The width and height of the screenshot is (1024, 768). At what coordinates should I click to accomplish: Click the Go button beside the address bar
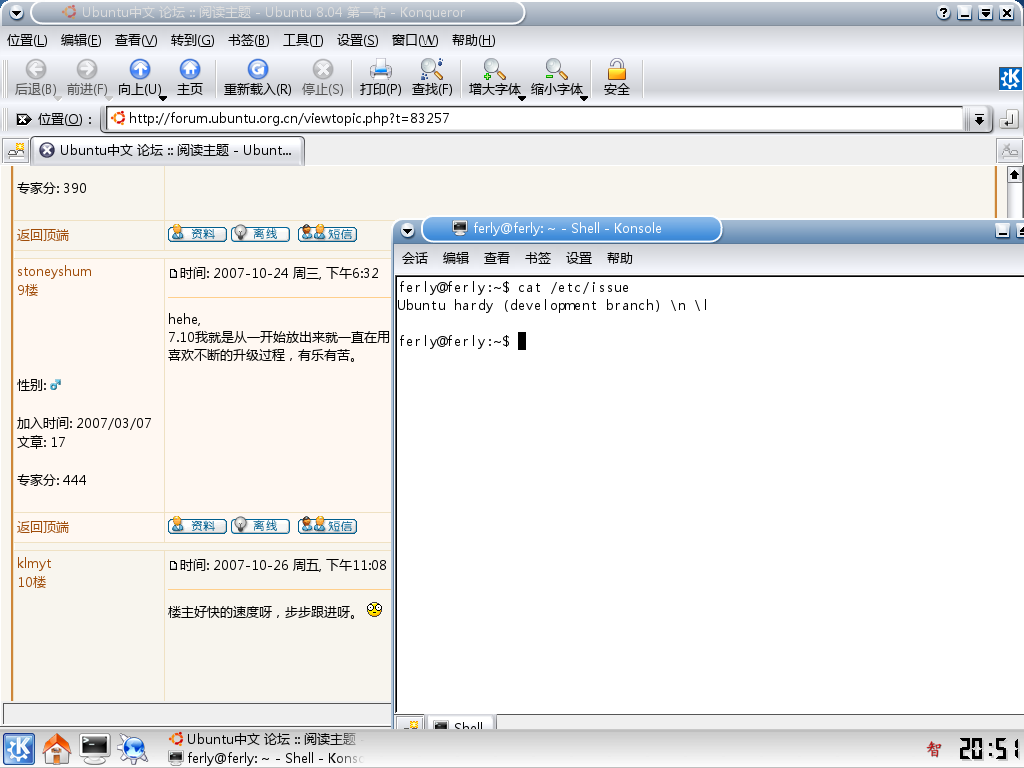pos(1008,119)
